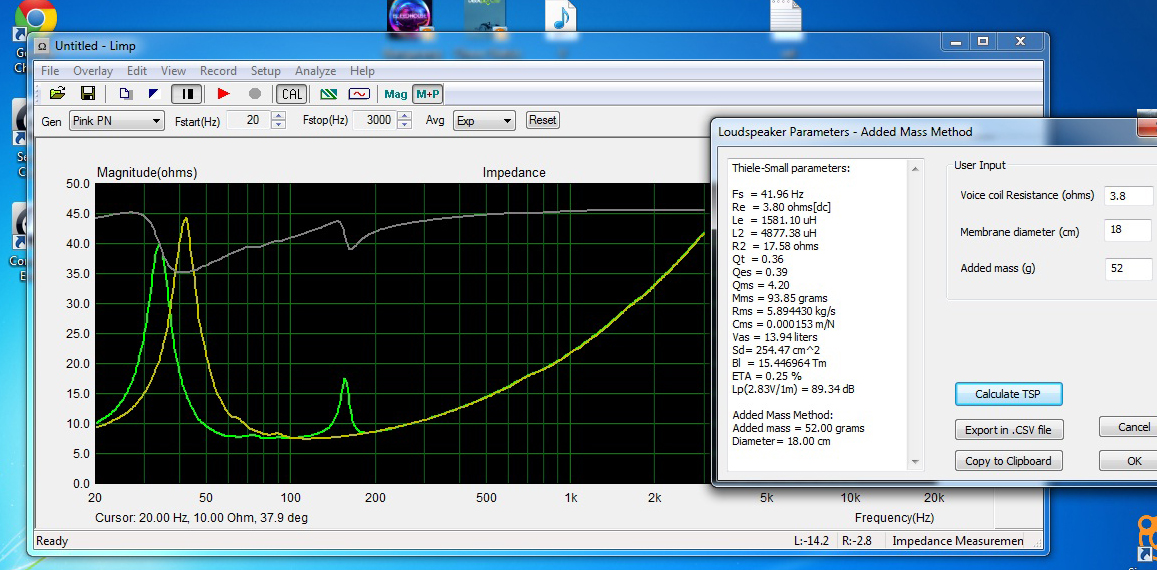Decrease Fstart with the down spinner arrow
1157x570 pixels.
[x=278, y=125]
